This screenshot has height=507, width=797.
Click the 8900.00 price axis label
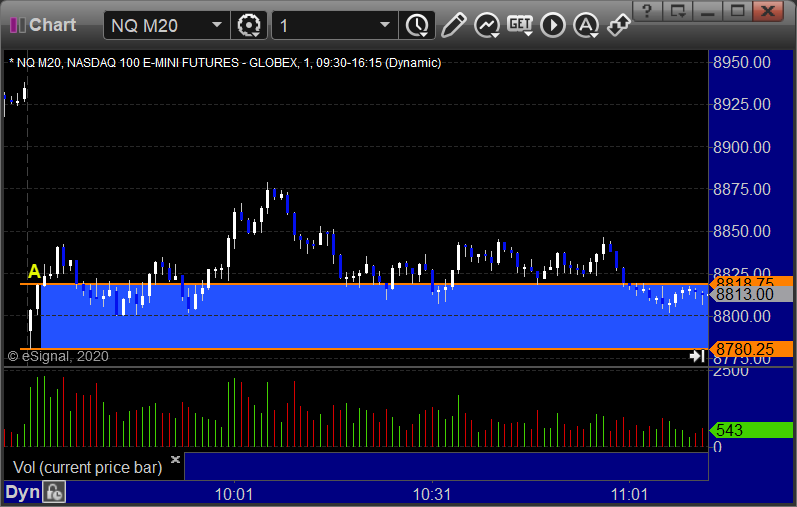tap(742, 147)
